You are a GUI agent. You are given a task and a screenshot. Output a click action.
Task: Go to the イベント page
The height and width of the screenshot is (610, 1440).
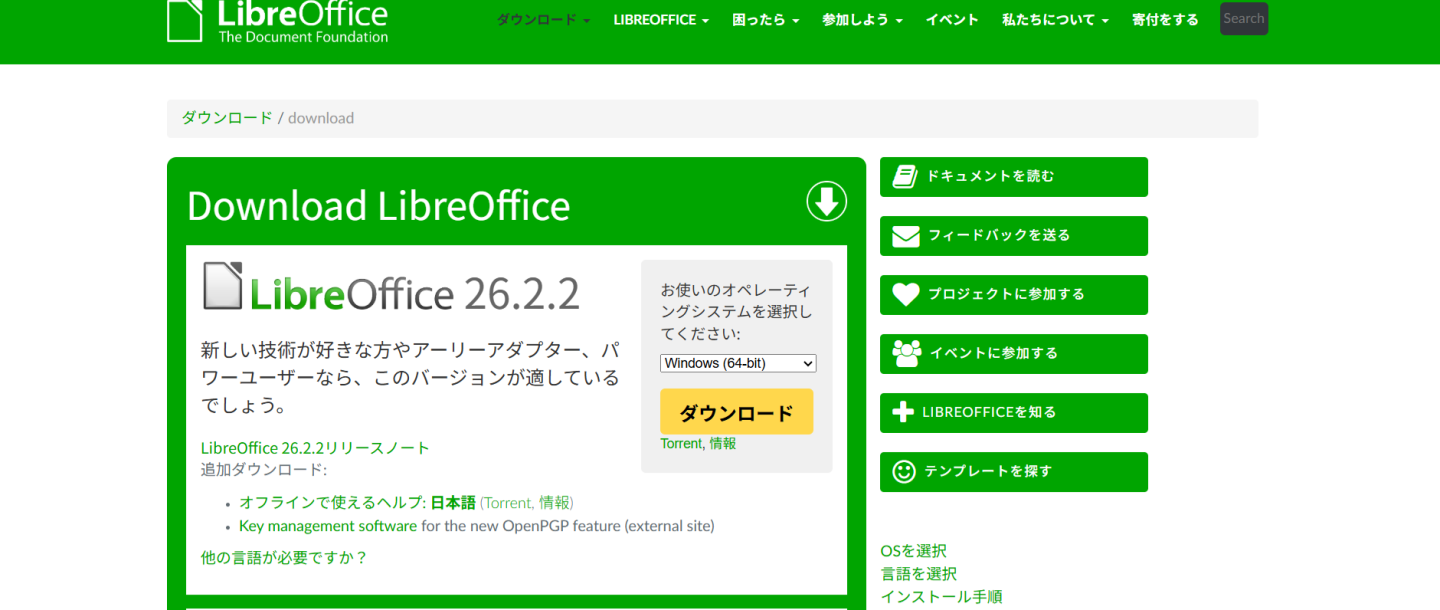pyautogui.click(x=952, y=20)
